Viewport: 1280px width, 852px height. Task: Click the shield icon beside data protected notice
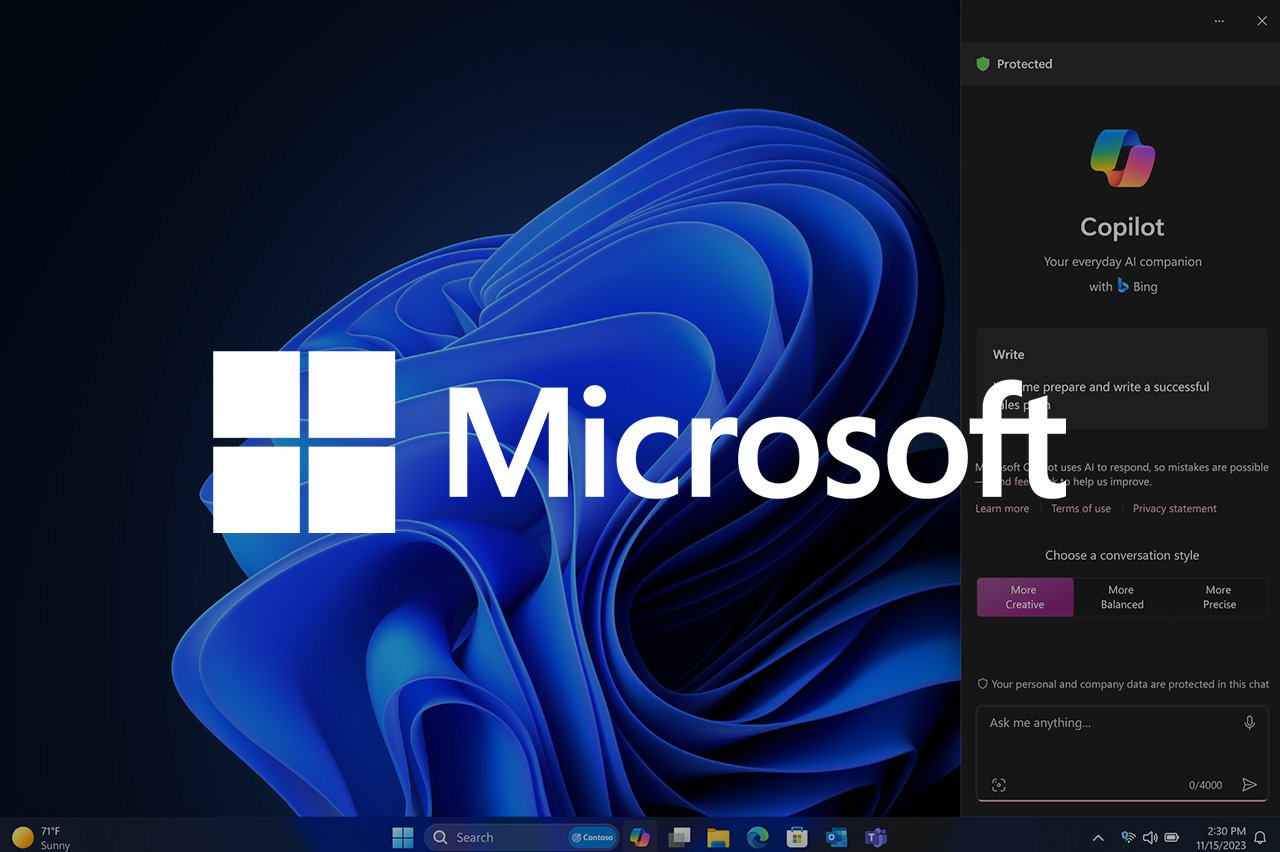(x=982, y=684)
